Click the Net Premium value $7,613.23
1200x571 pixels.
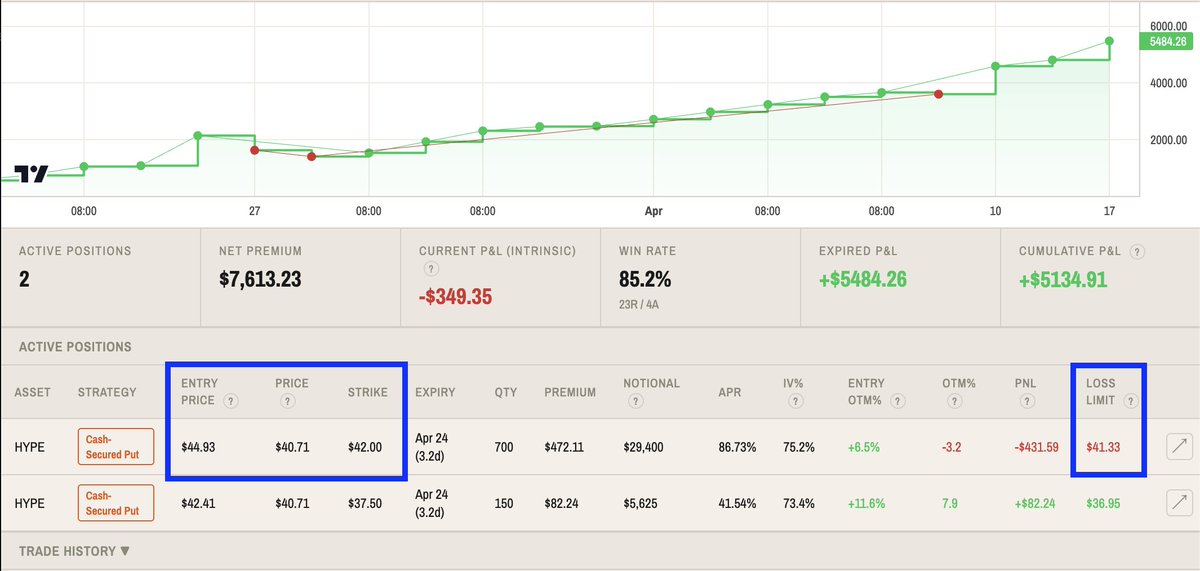(260, 280)
